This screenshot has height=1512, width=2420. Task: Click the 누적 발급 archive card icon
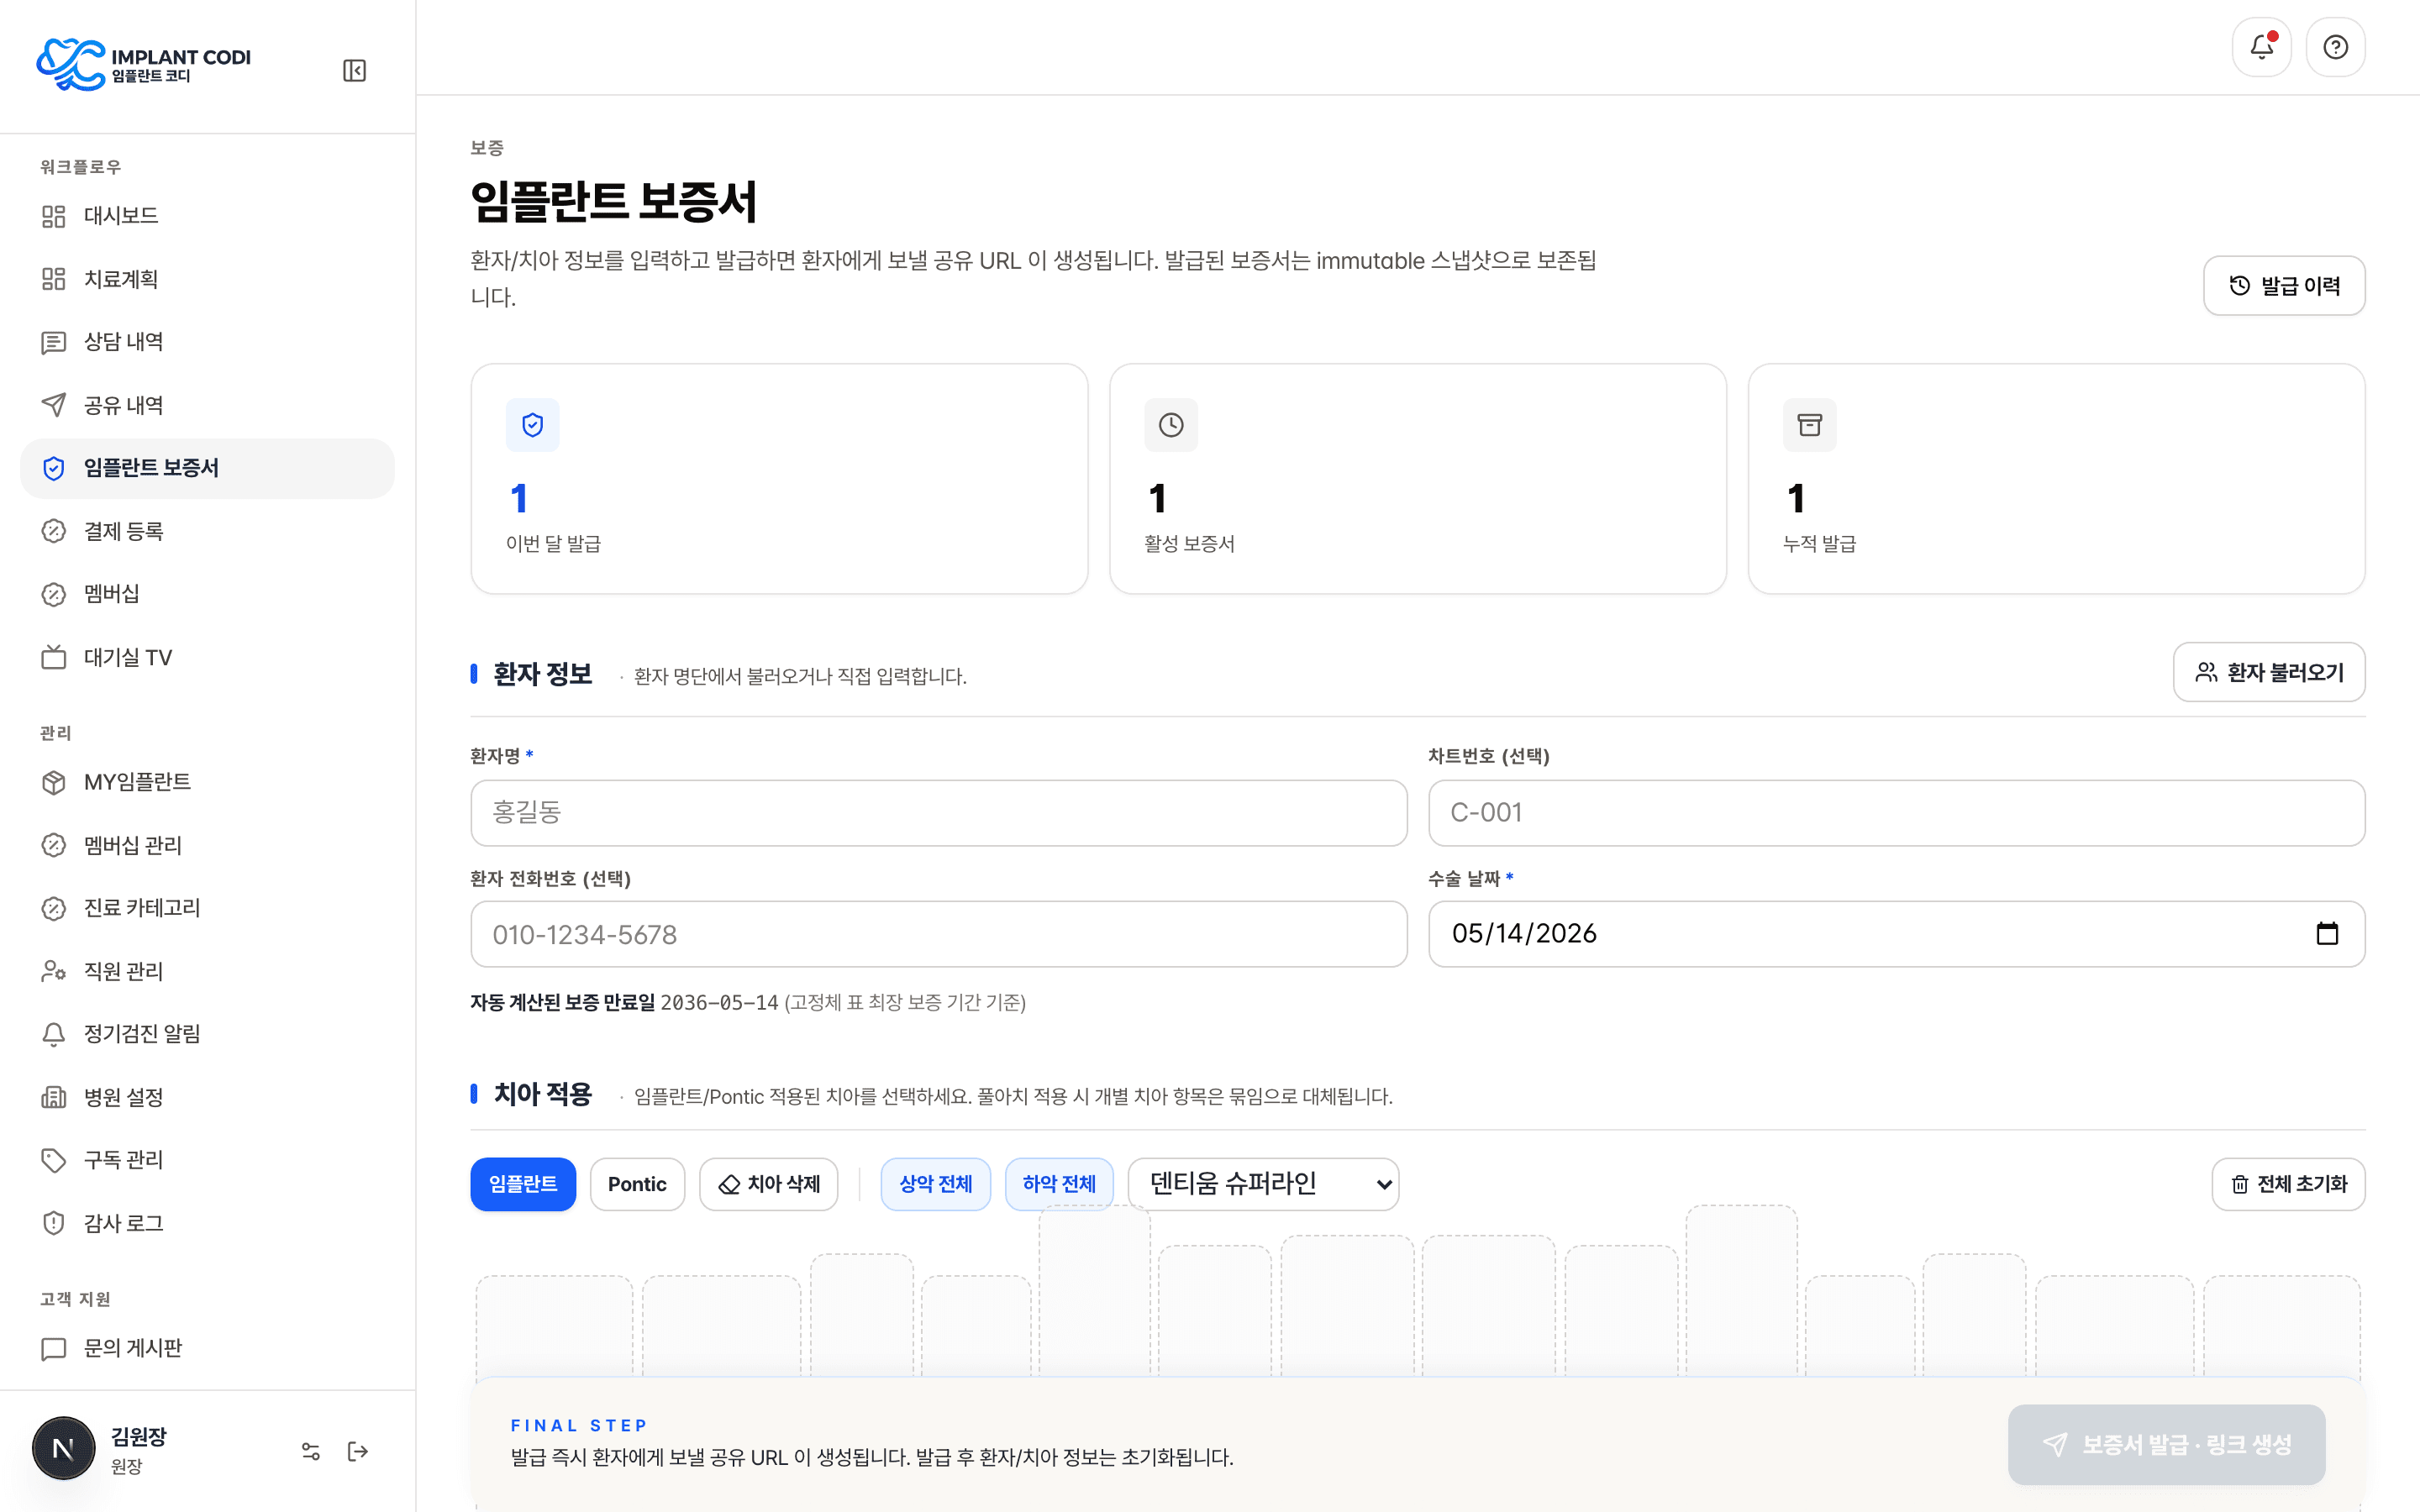1809,425
